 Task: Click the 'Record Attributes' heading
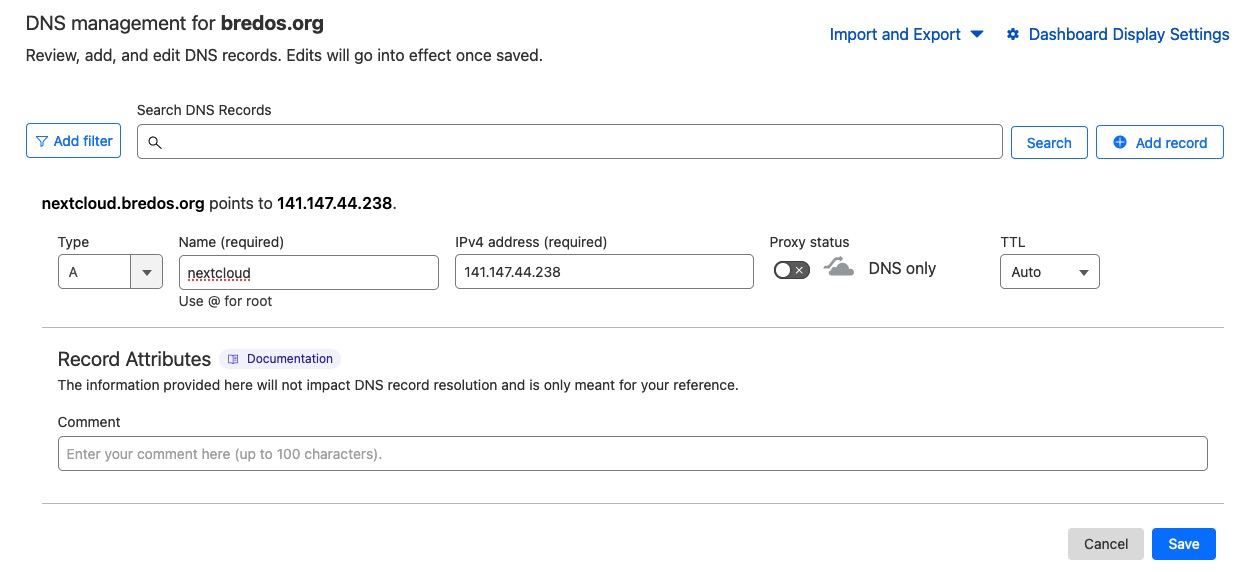coord(134,359)
